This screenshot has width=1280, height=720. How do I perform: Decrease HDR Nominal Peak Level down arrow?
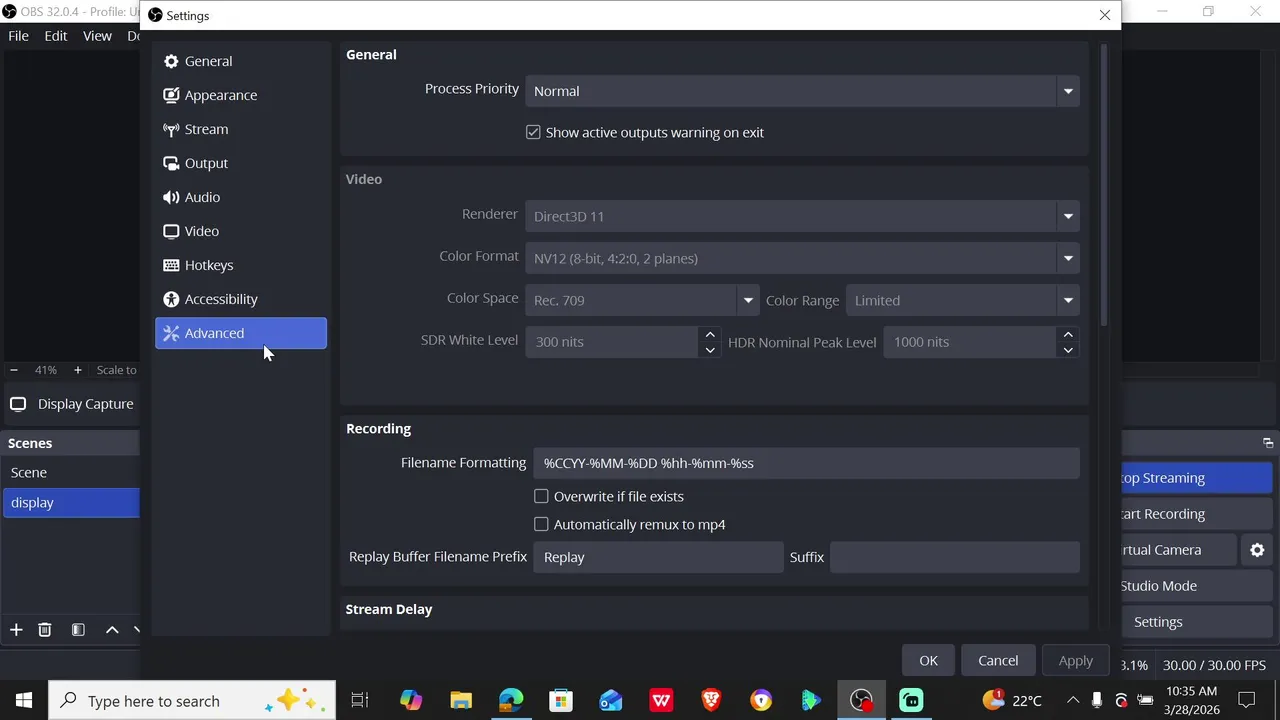click(1068, 350)
